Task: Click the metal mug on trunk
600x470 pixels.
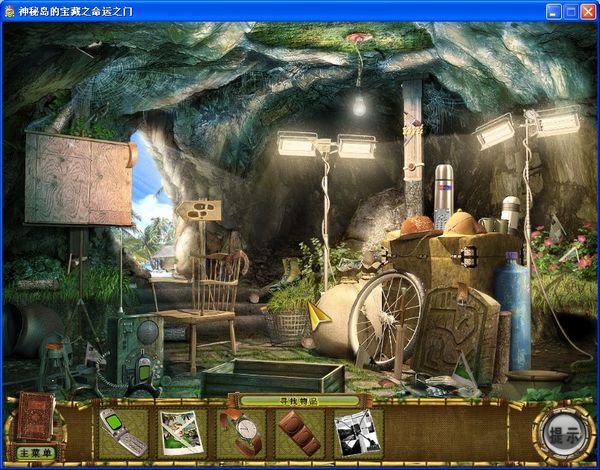Action: click(x=488, y=225)
